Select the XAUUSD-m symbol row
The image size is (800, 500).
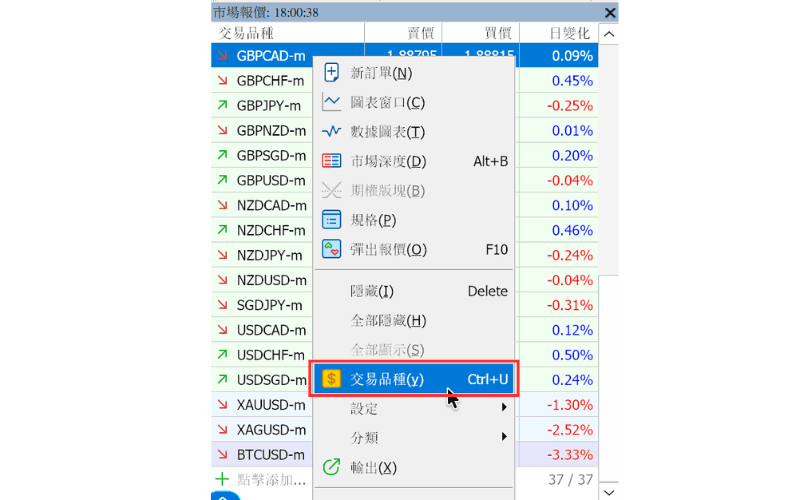(x=262, y=405)
